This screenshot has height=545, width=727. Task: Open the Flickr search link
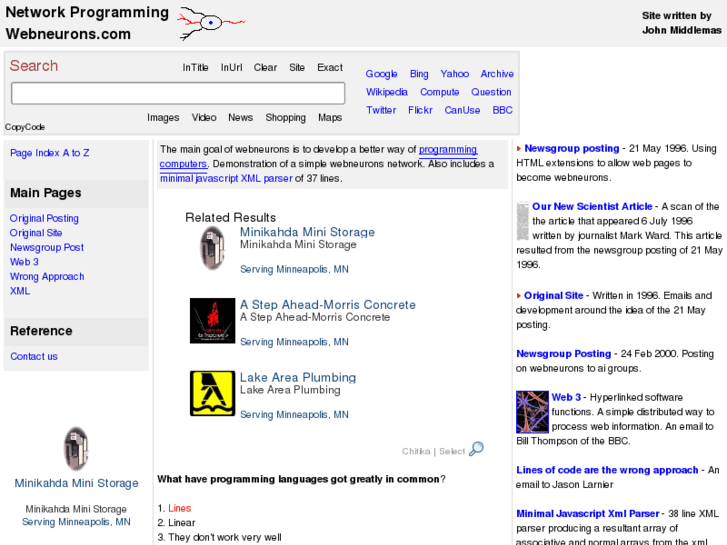click(x=420, y=110)
